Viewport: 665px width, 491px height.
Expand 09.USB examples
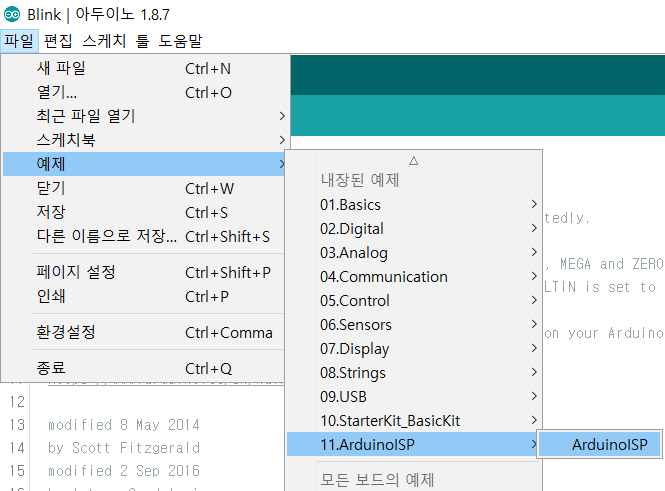414,396
